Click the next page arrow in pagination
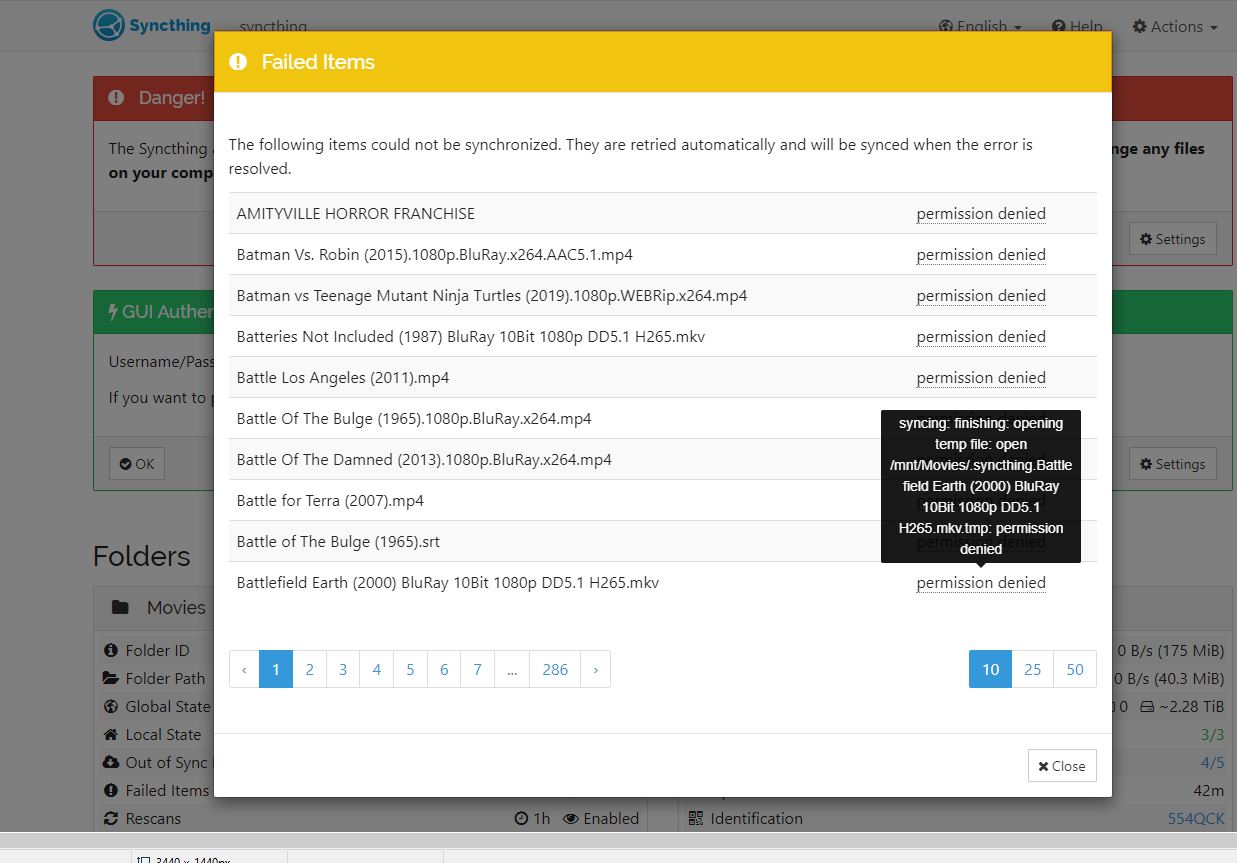Viewport: 1237px width, 863px height. (596, 669)
